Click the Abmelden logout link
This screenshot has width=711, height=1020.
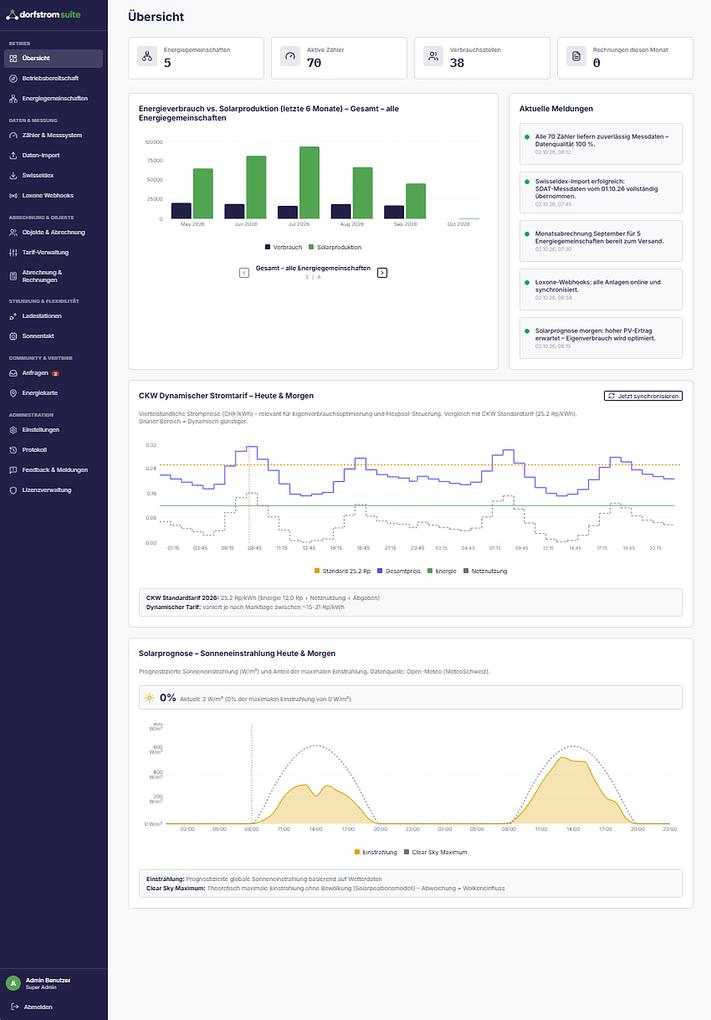coord(33,1007)
